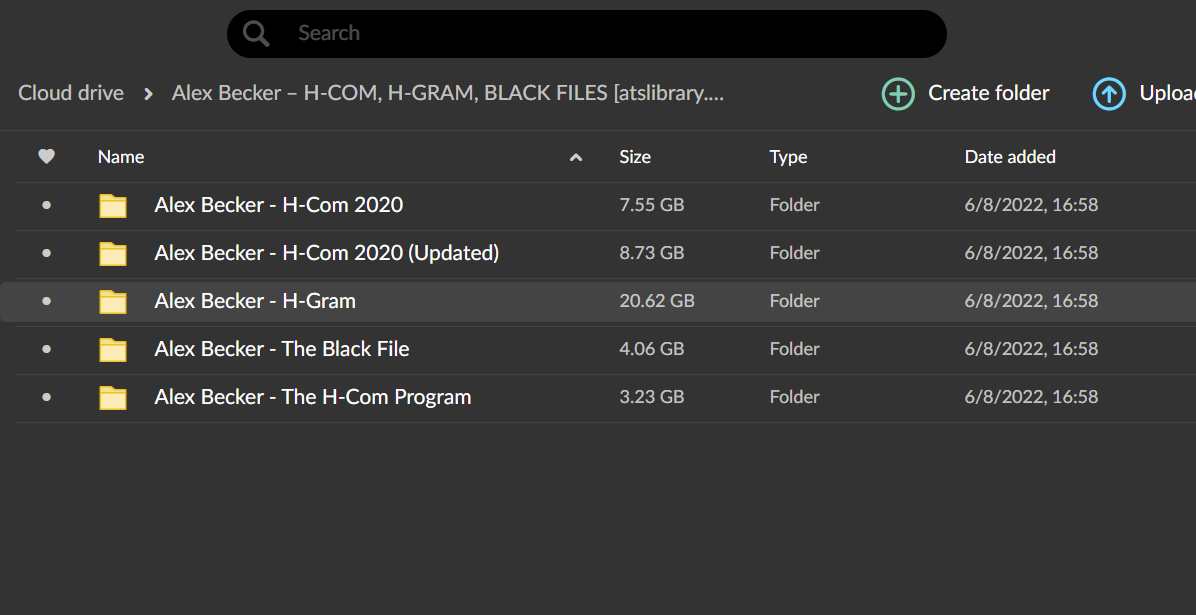This screenshot has width=1196, height=615.
Task: Click folder icon for The H-Com Program
Action: [113, 398]
